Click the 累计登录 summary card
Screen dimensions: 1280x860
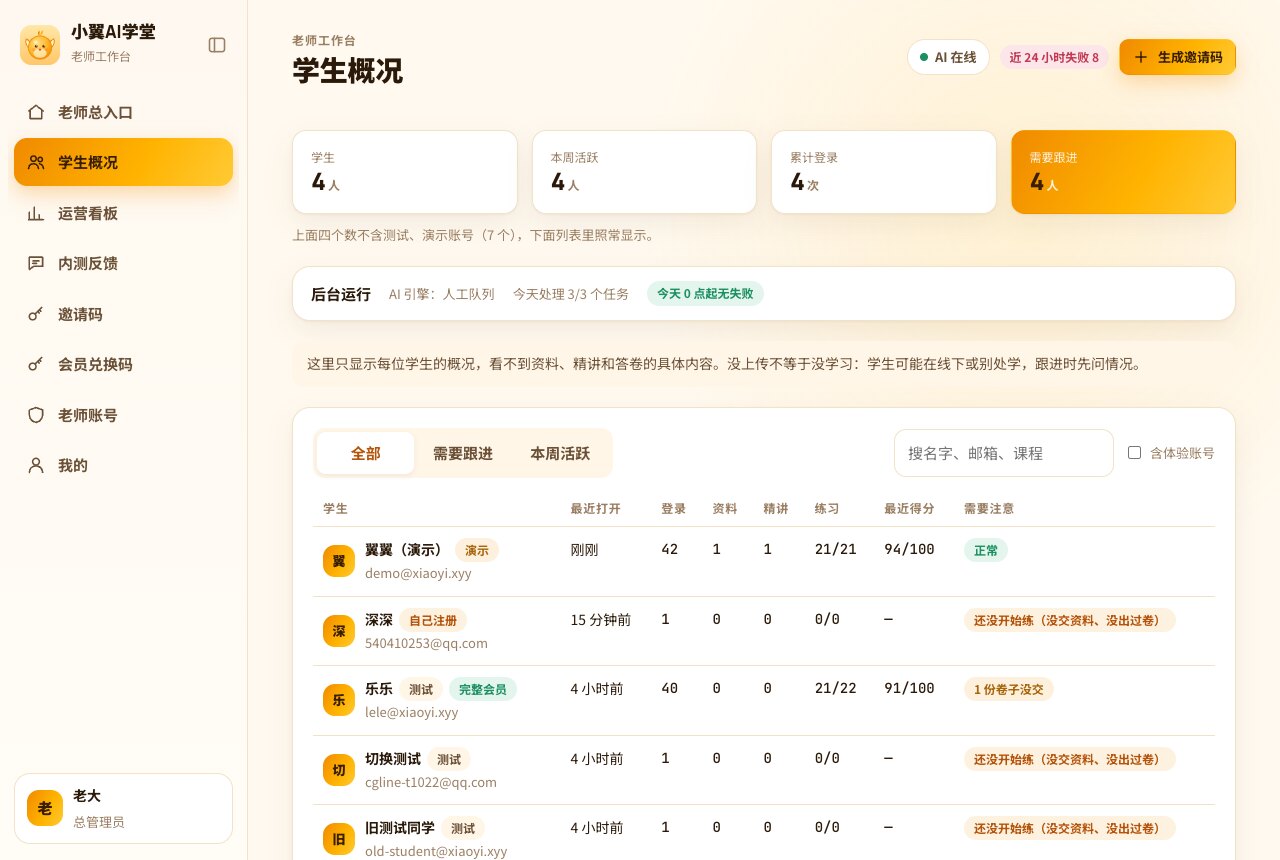(x=883, y=172)
